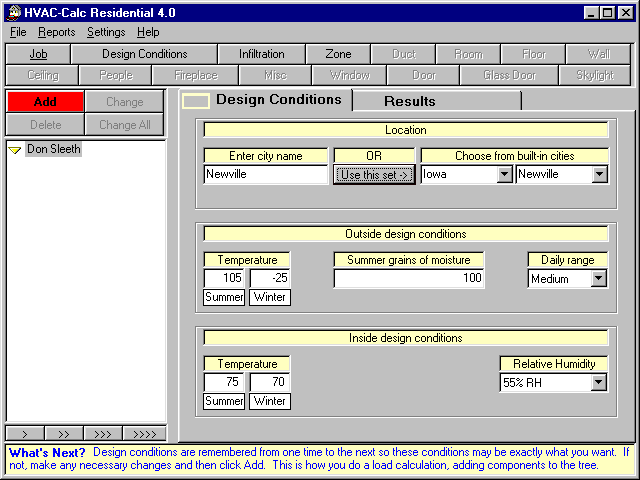The width and height of the screenshot is (640, 480).
Task: Open the Help menu
Action: click(148, 32)
